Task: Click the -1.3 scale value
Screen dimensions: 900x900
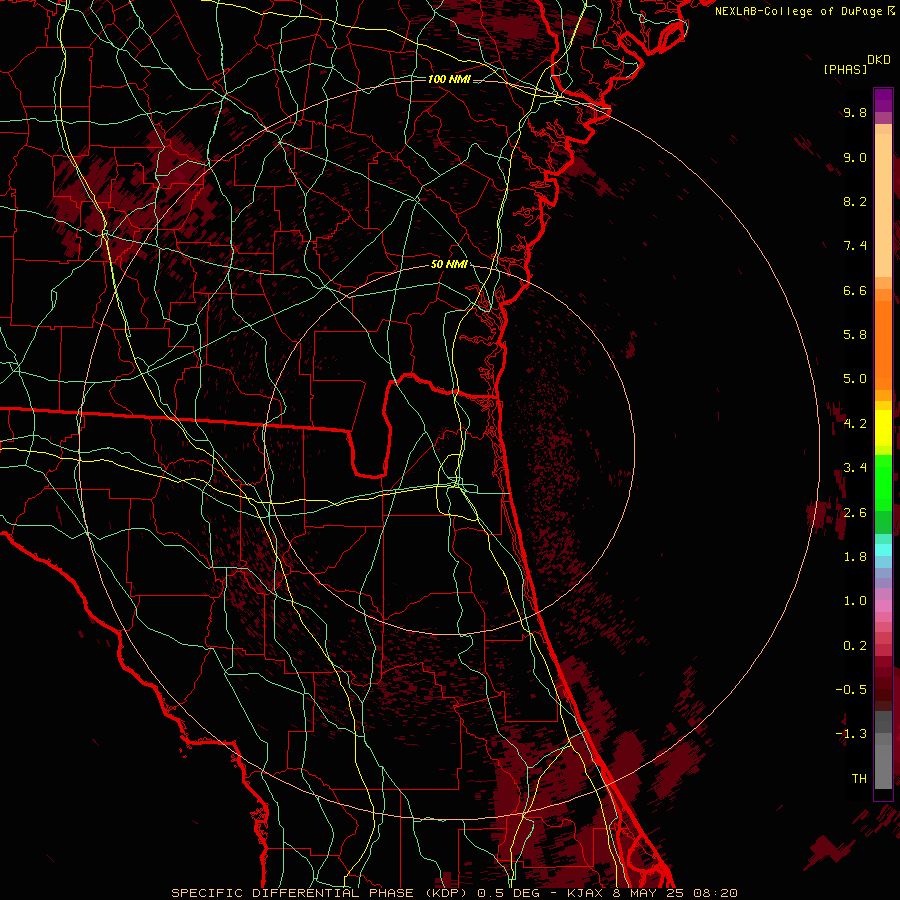Action: (851, 734)
